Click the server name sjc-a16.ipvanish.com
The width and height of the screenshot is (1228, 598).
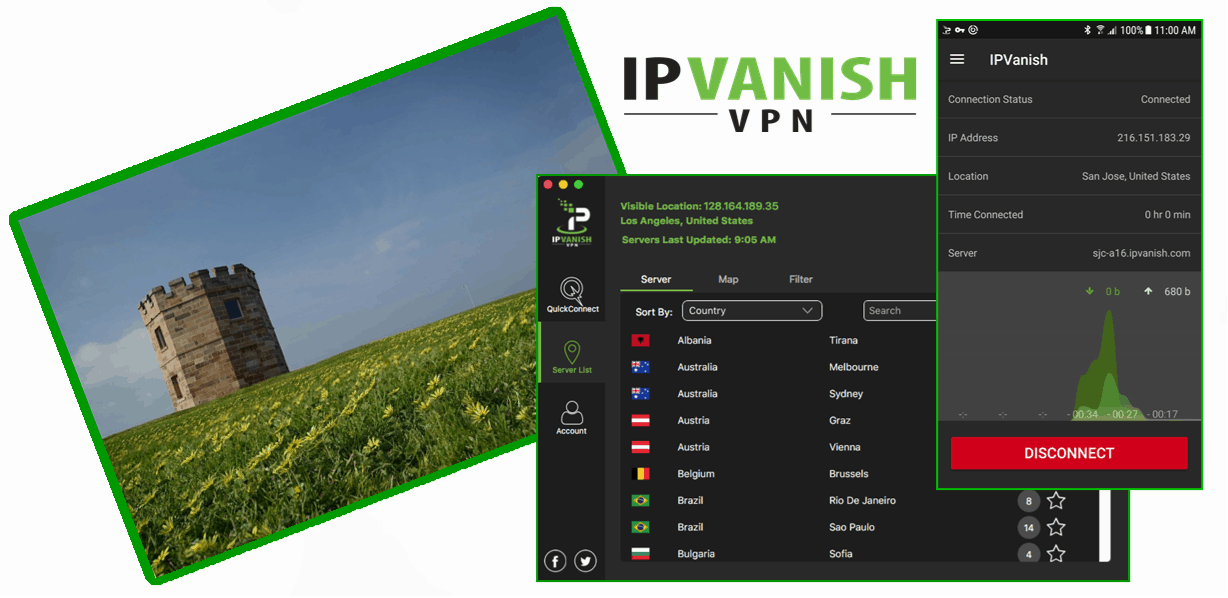pos(1140,253)
